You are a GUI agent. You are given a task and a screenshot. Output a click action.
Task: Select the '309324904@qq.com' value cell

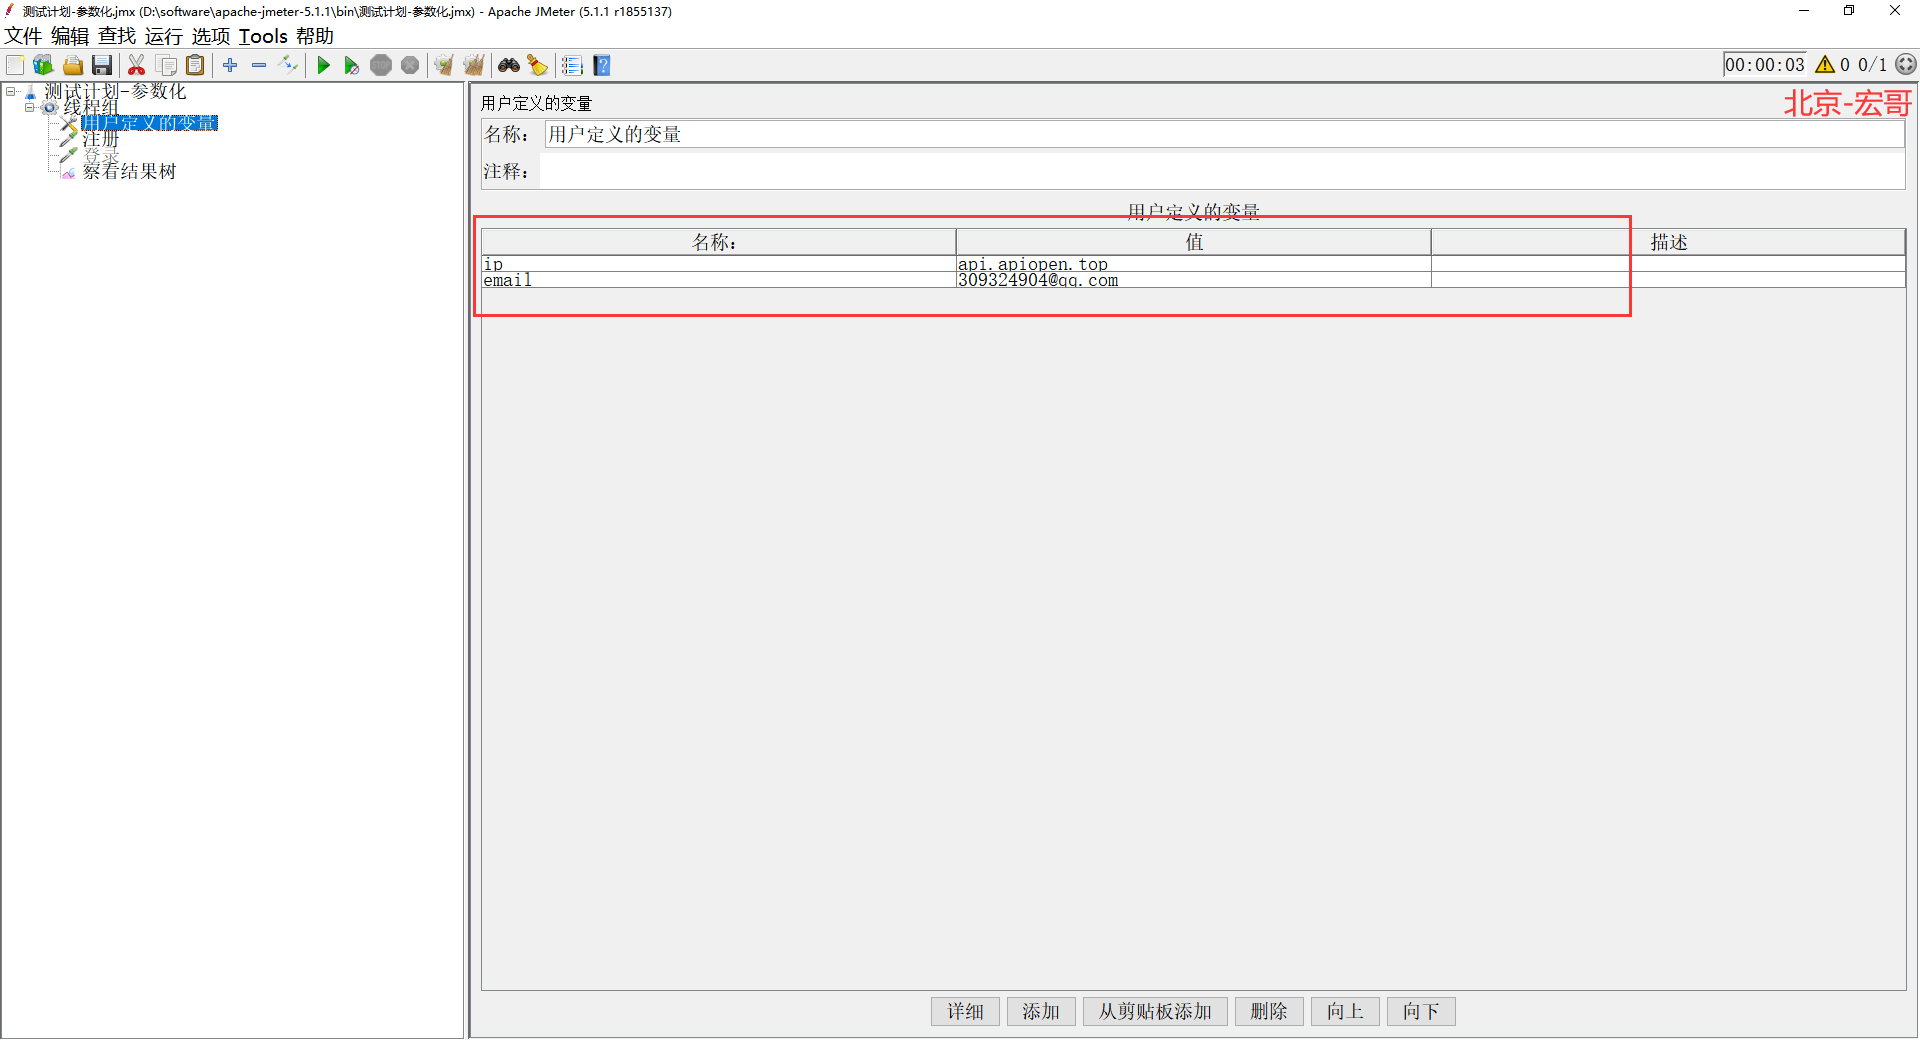click(x=1193, y=280)
